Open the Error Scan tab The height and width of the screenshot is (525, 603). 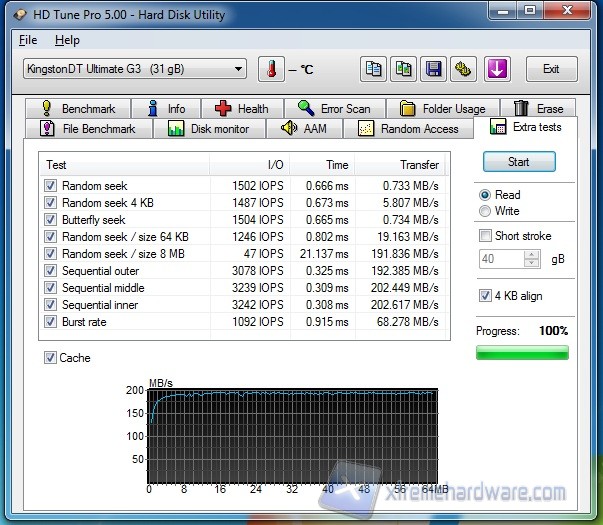click(x=333, y=109)
